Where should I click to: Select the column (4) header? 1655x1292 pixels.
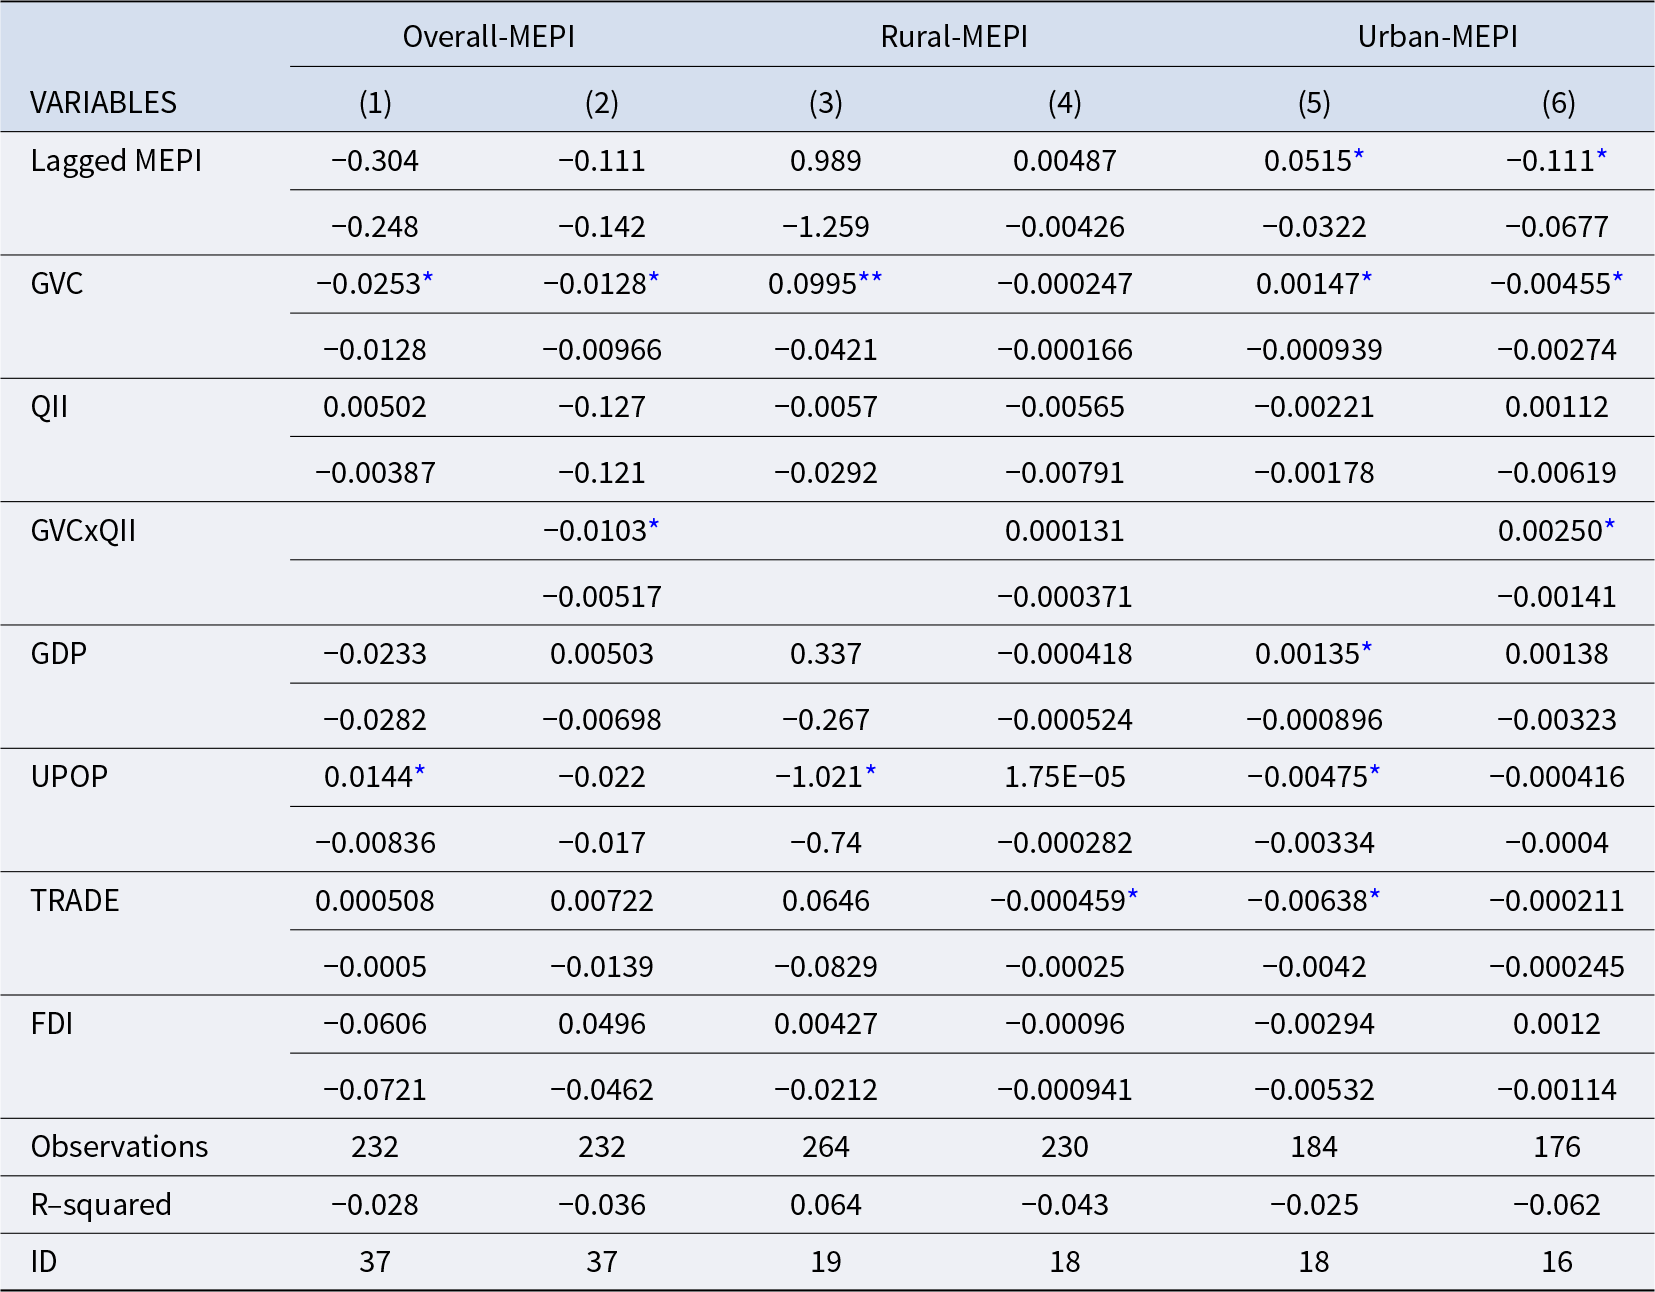pos(1064,102)
